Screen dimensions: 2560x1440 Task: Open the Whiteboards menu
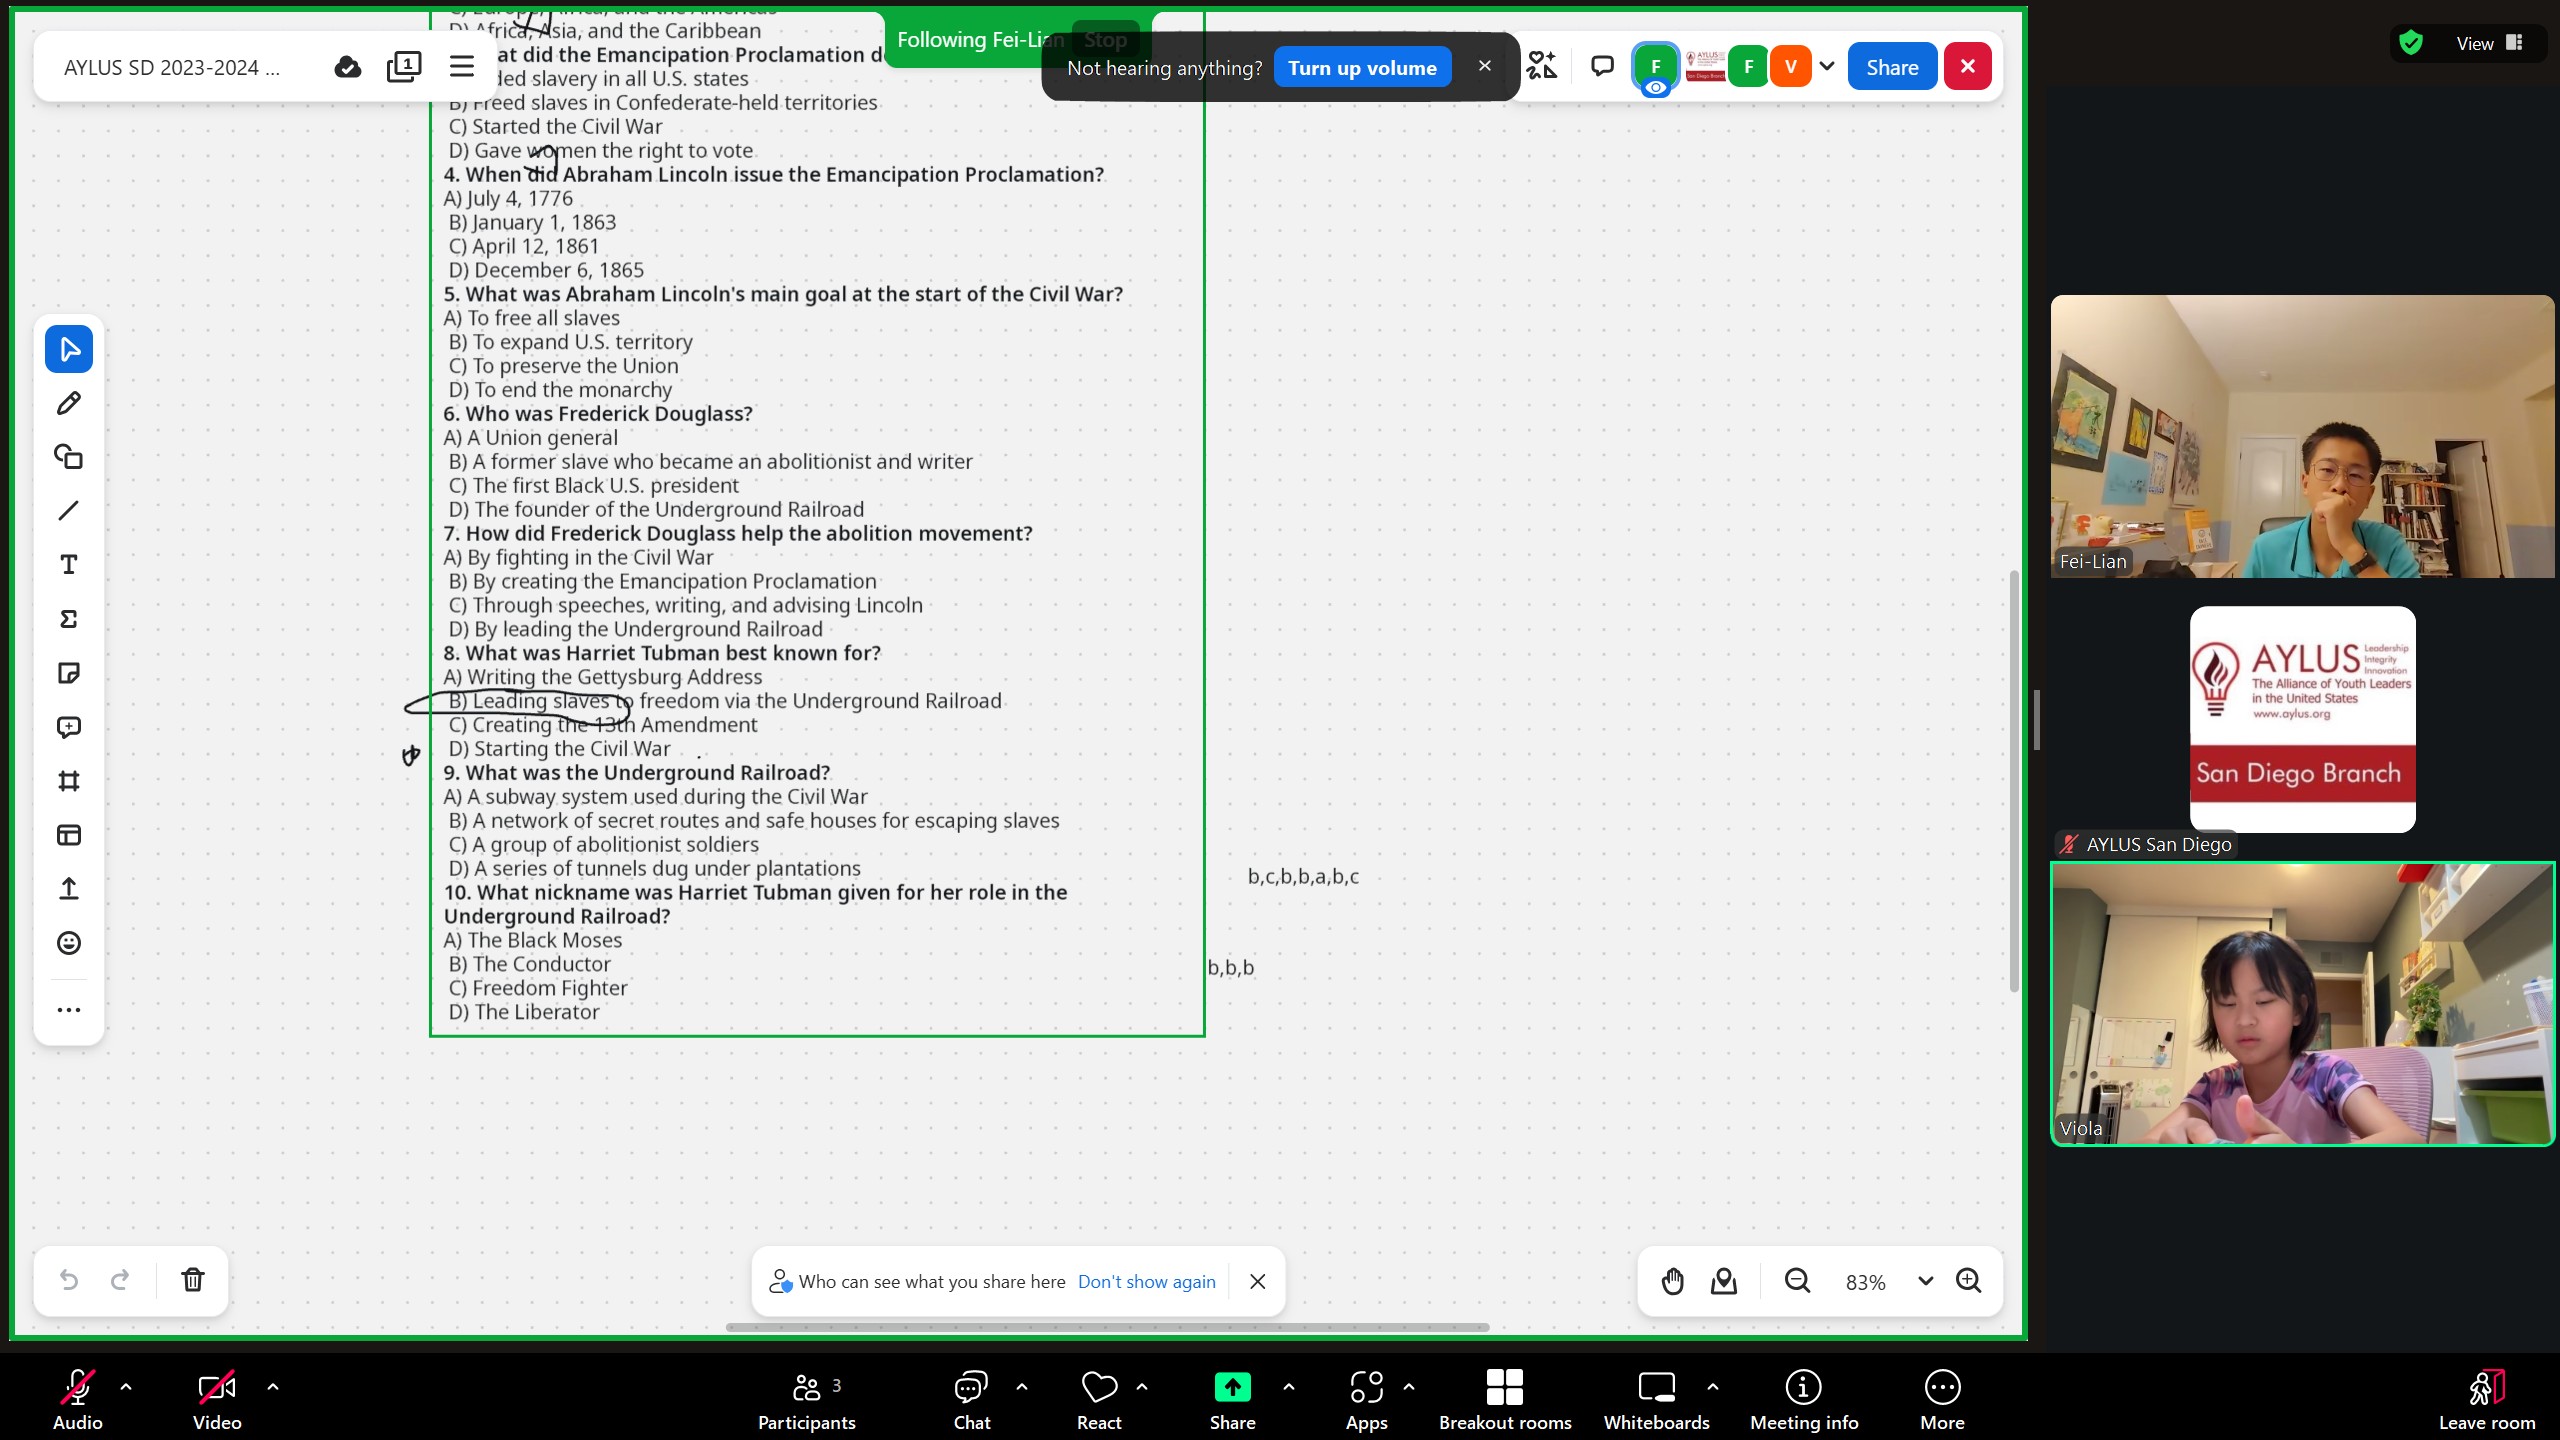[1656, 1396]
